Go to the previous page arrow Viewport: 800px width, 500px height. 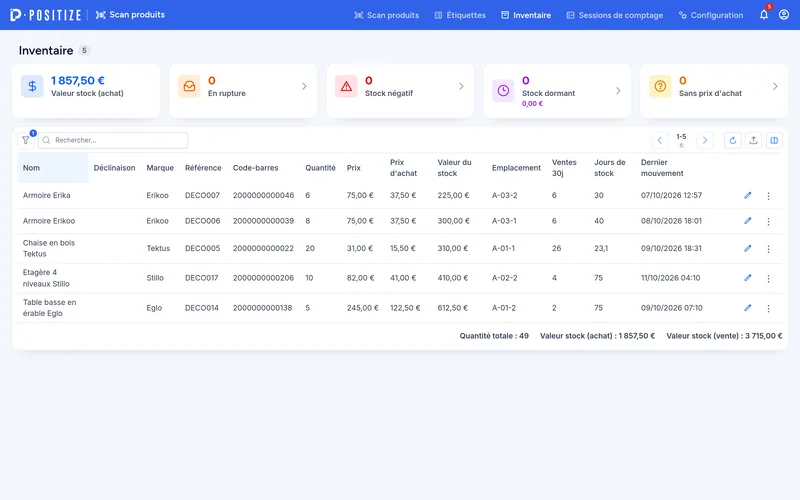(660, 140)
